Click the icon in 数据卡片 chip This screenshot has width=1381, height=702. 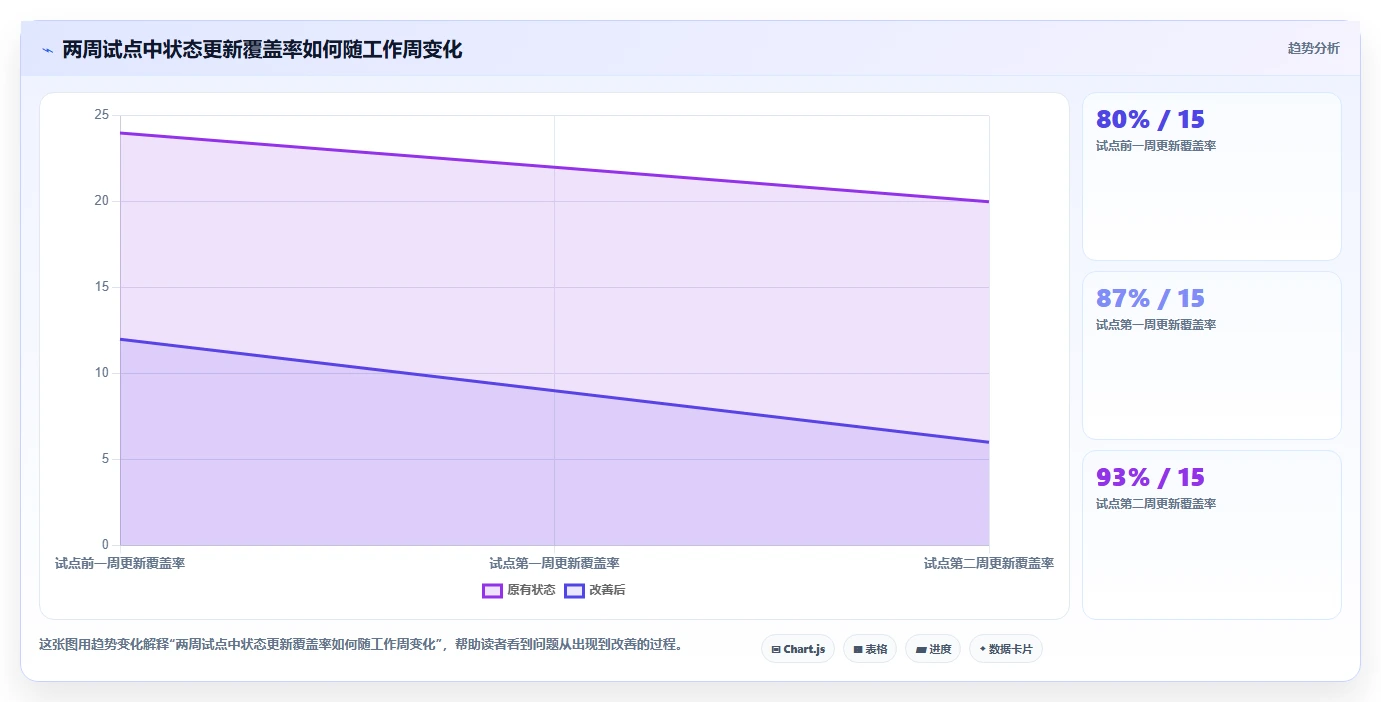982,650
